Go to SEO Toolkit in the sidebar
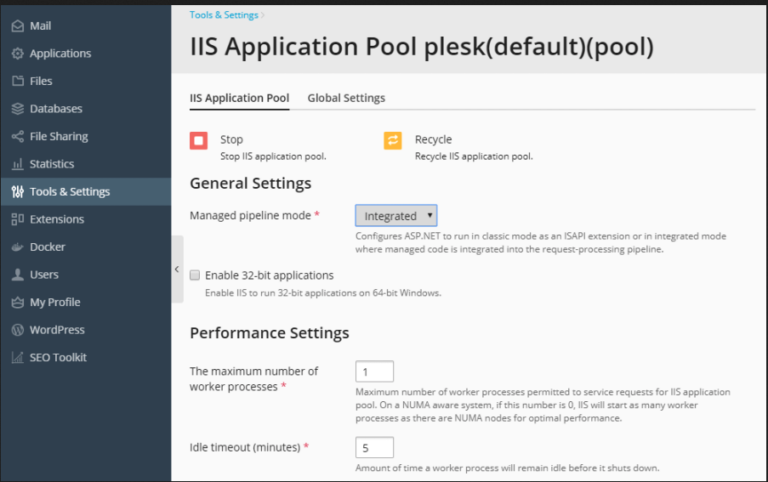 tap(58, 357)
